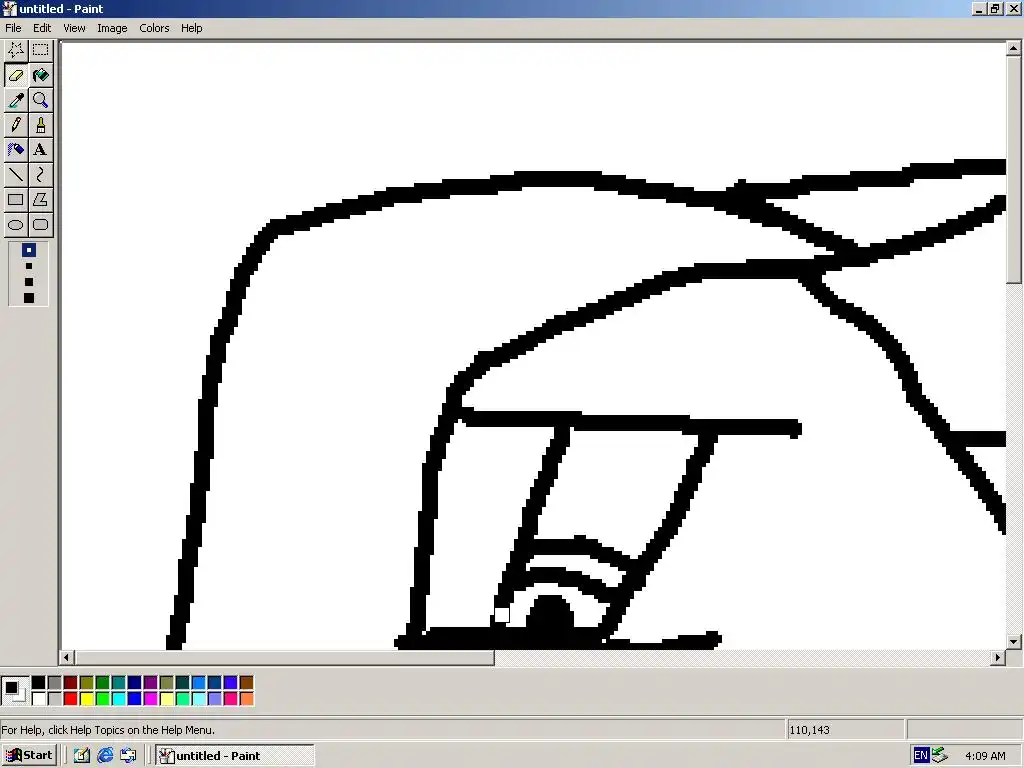Activate the Pick Color eyedropper tool
Screen dimensions: 1024x768
(x=16, y=100)
